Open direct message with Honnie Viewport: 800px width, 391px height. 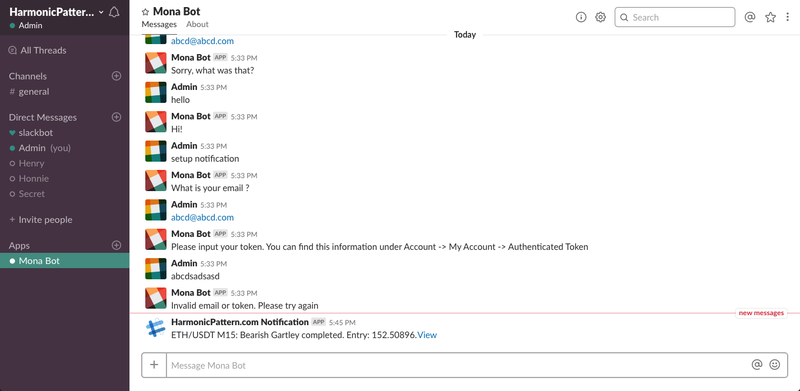(29, 179)
